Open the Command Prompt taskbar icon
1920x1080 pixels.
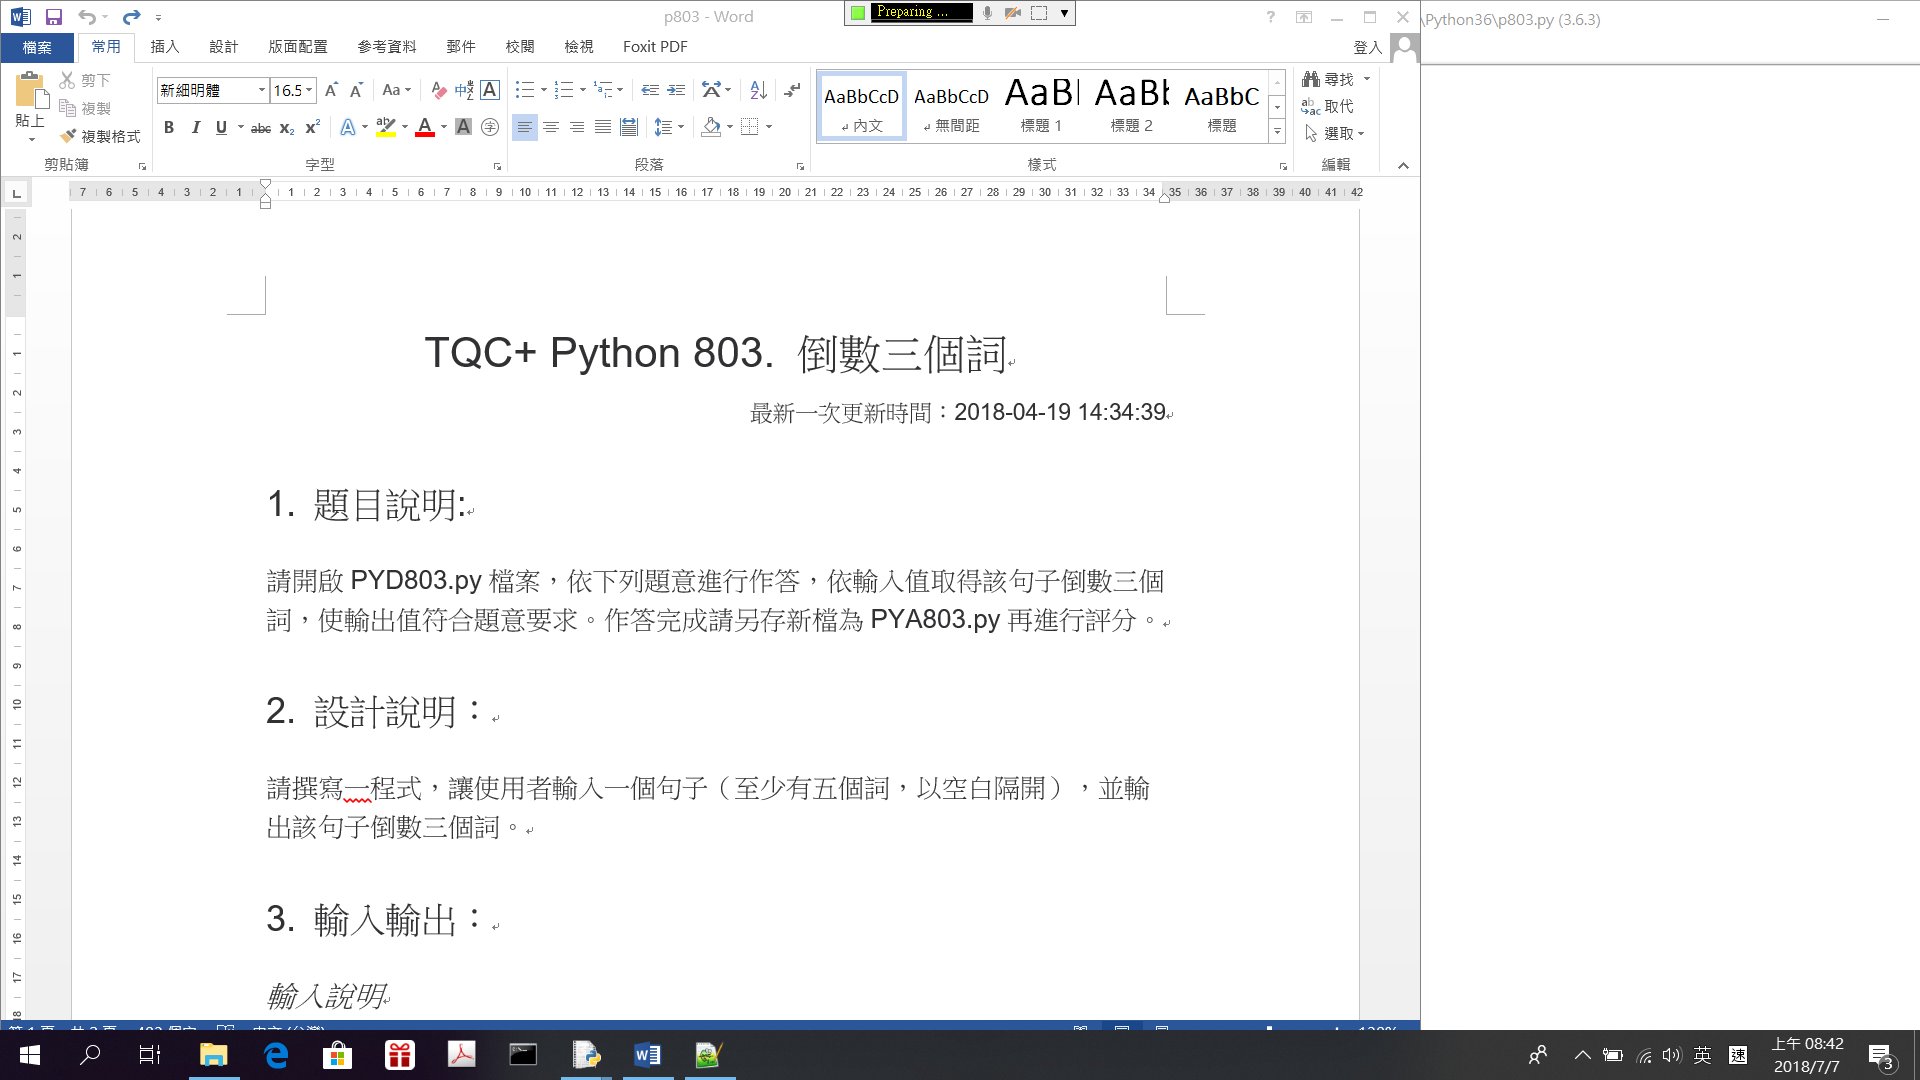point(523,1055)
